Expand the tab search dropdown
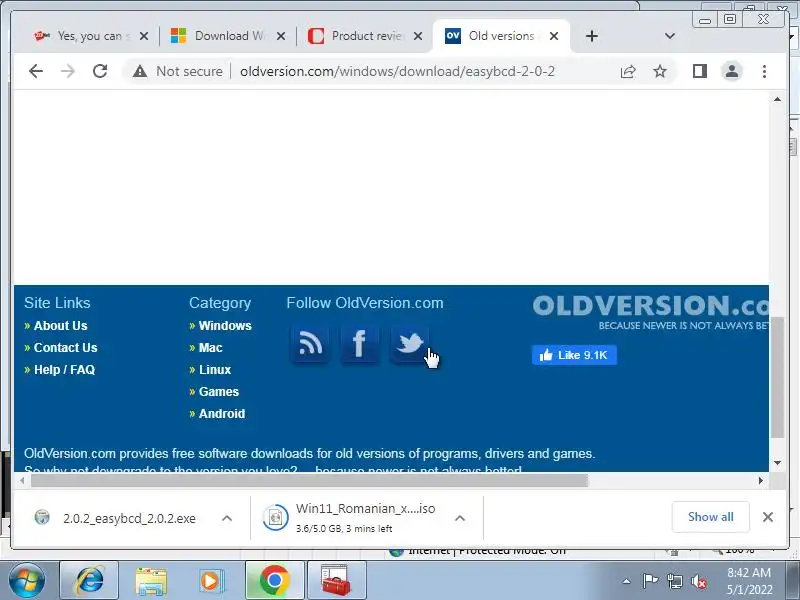Viewport: 800px width, 600px height. (670, 36)
